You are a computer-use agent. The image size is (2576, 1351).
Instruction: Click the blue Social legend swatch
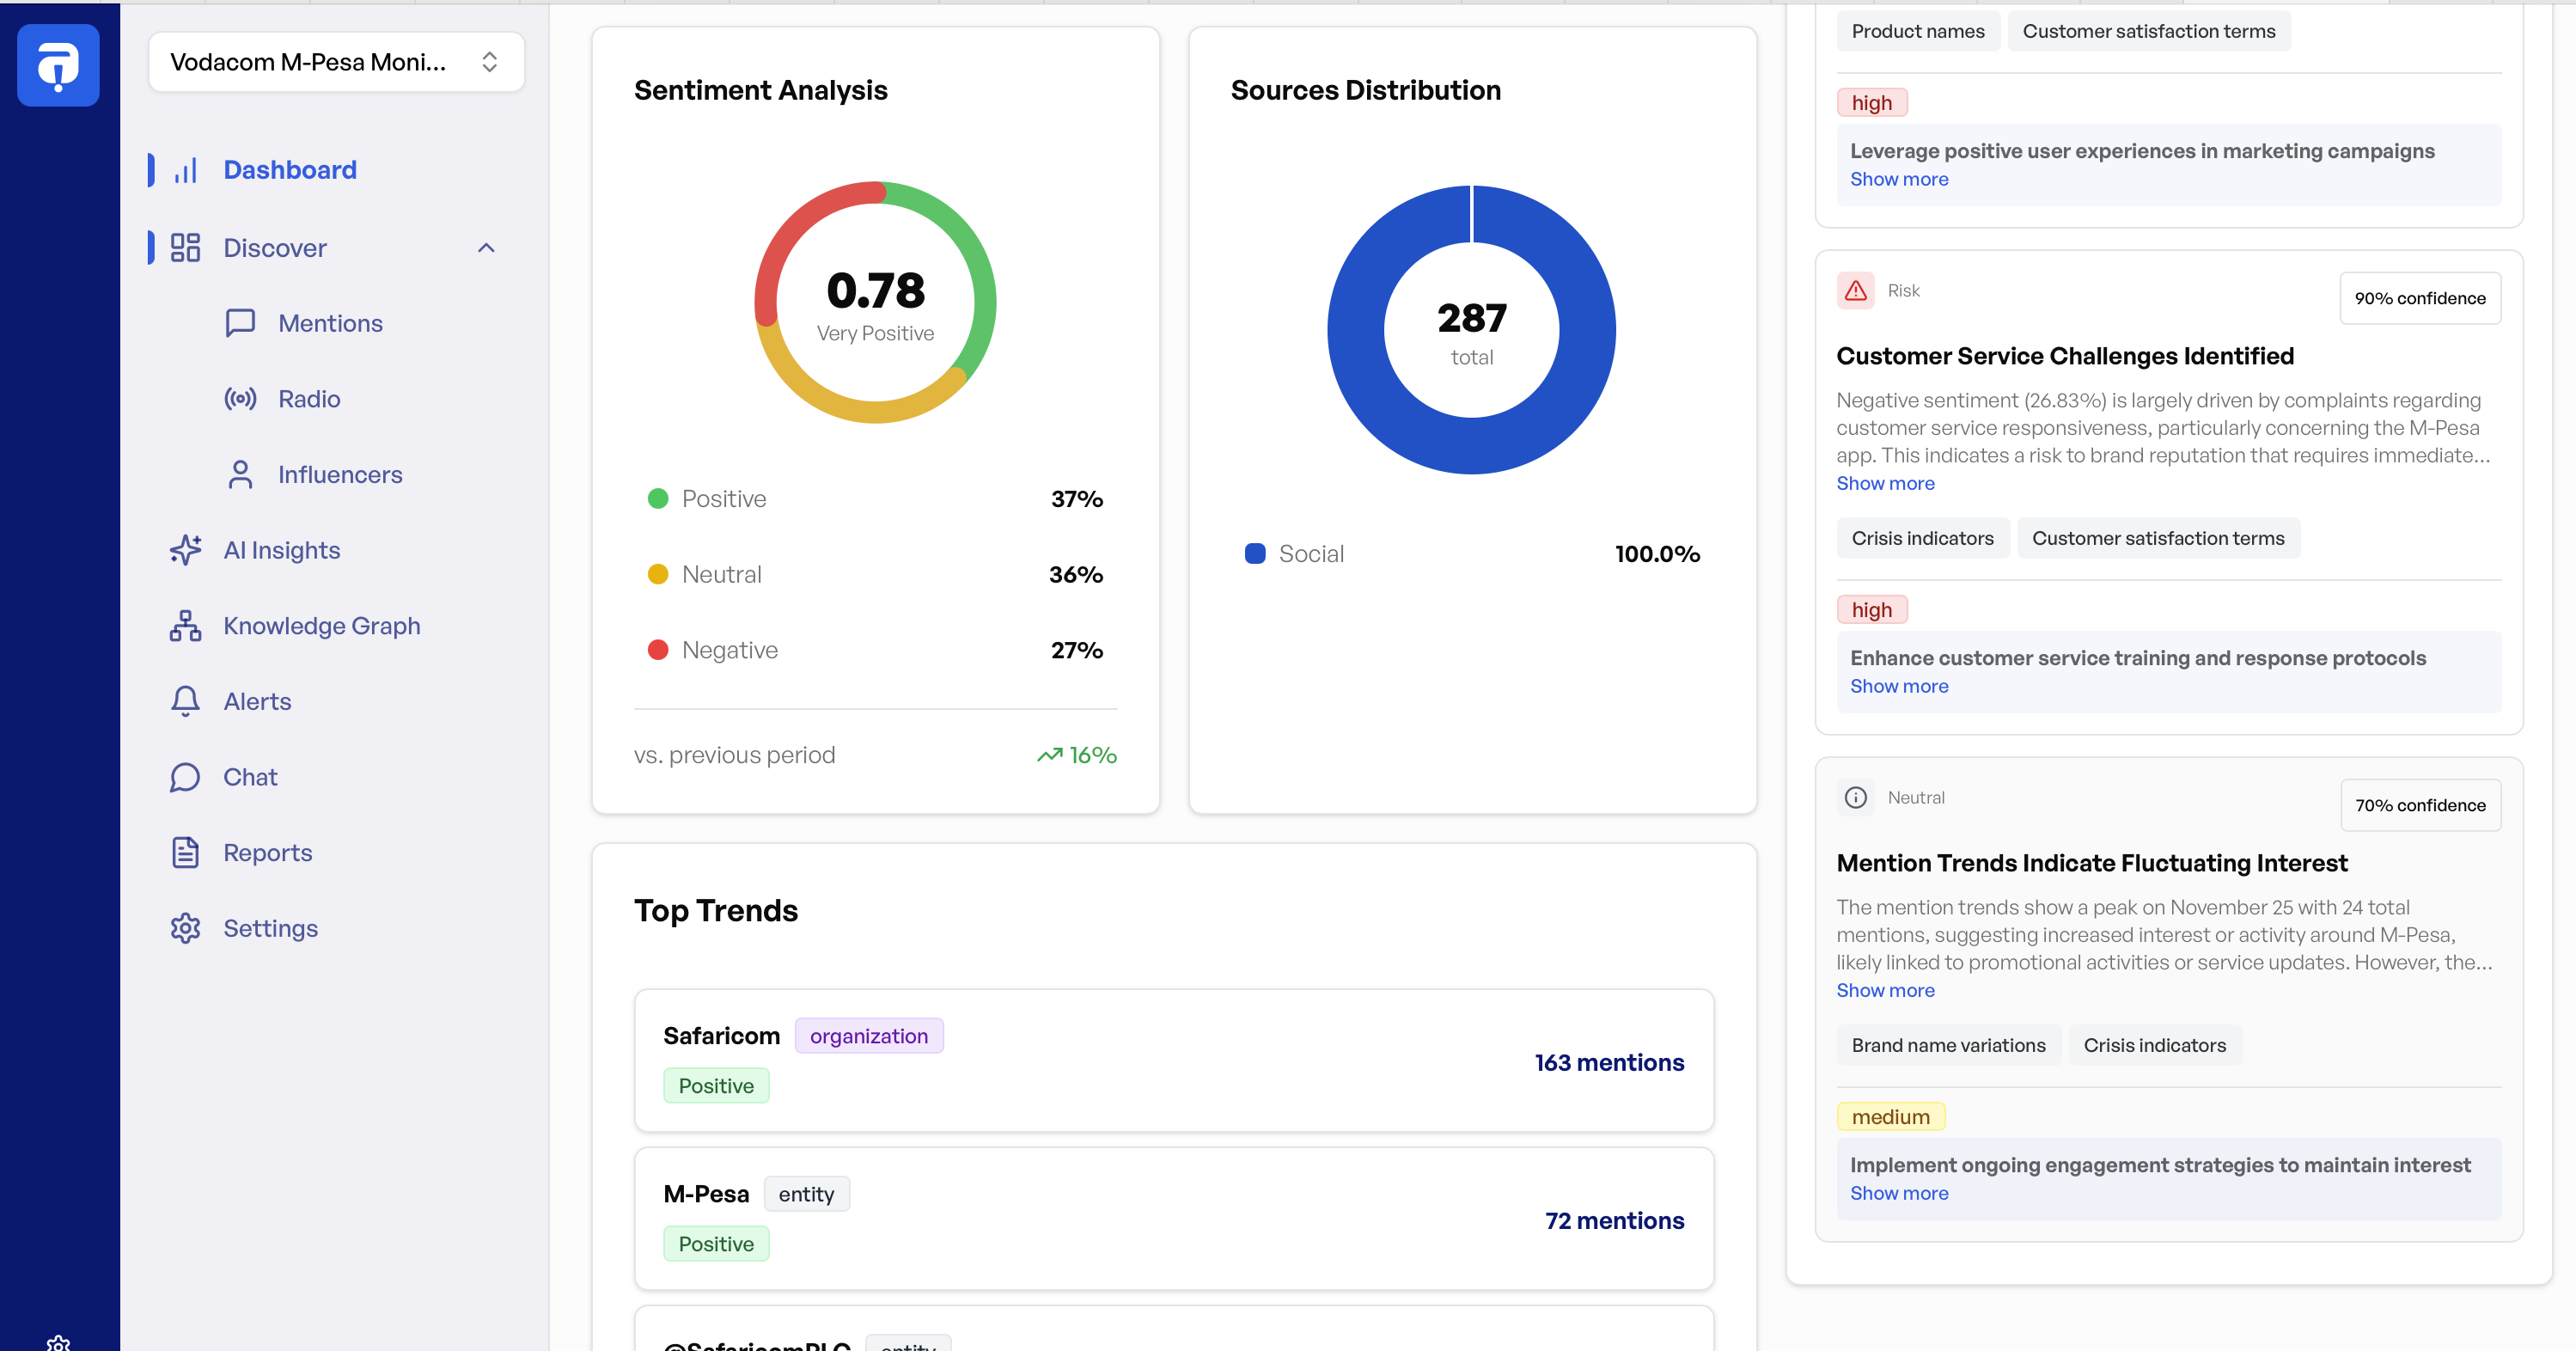coord(1255,554)
